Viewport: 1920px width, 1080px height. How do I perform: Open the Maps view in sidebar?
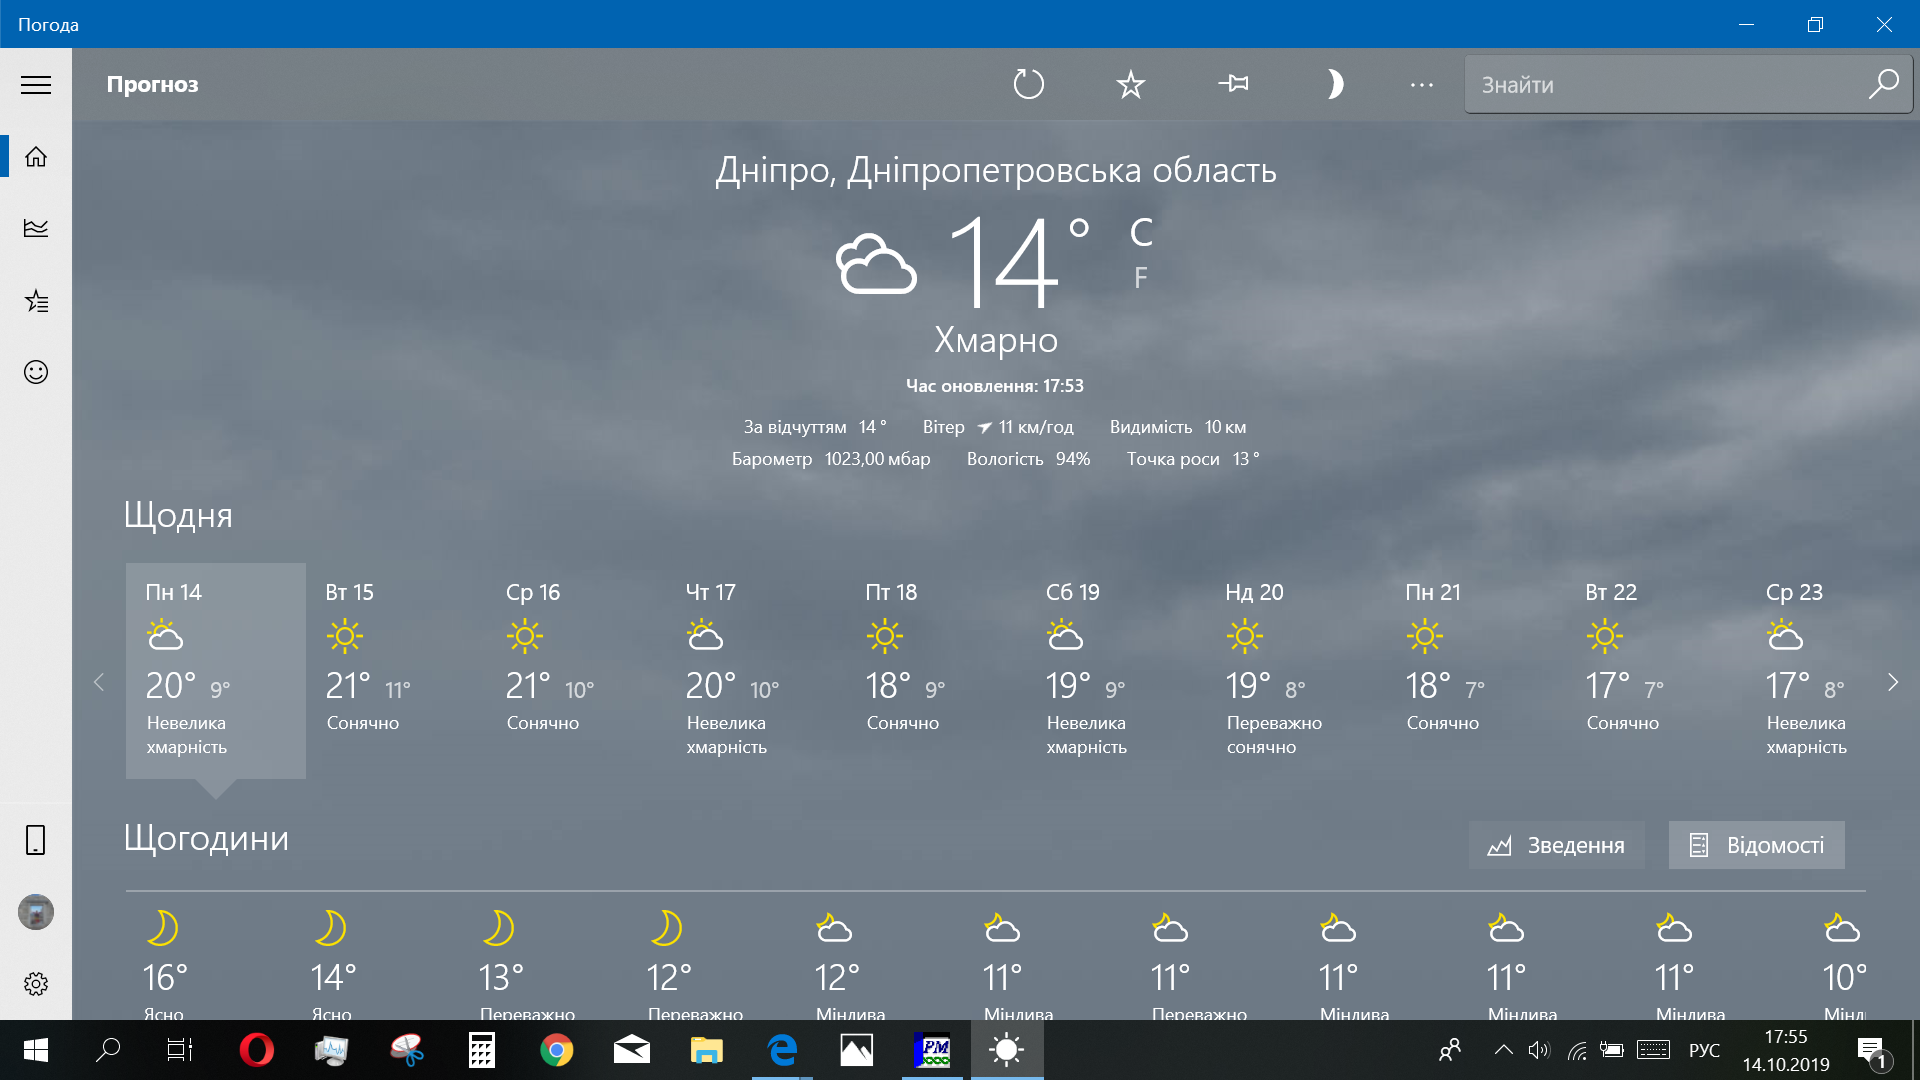(x=36, y=228)
